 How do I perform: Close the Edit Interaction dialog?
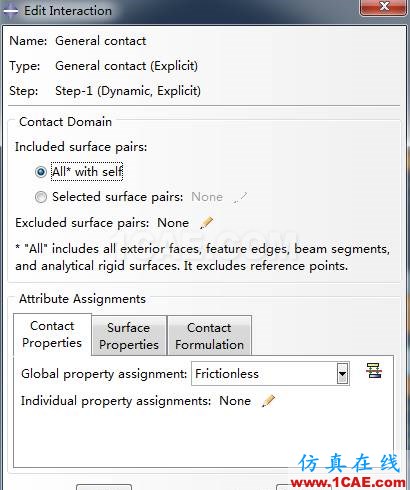click(384, 7)
